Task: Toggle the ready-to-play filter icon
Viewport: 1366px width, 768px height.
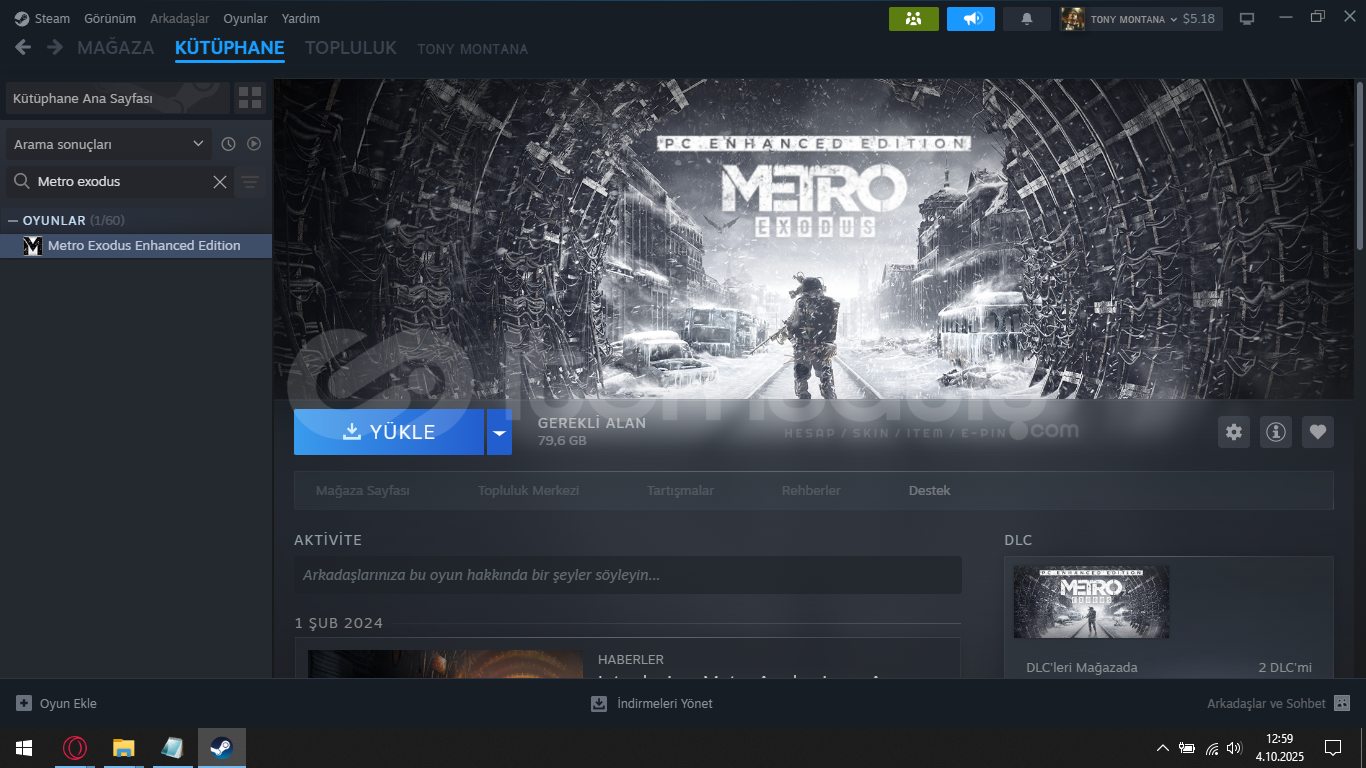Action: click(254, 144)
